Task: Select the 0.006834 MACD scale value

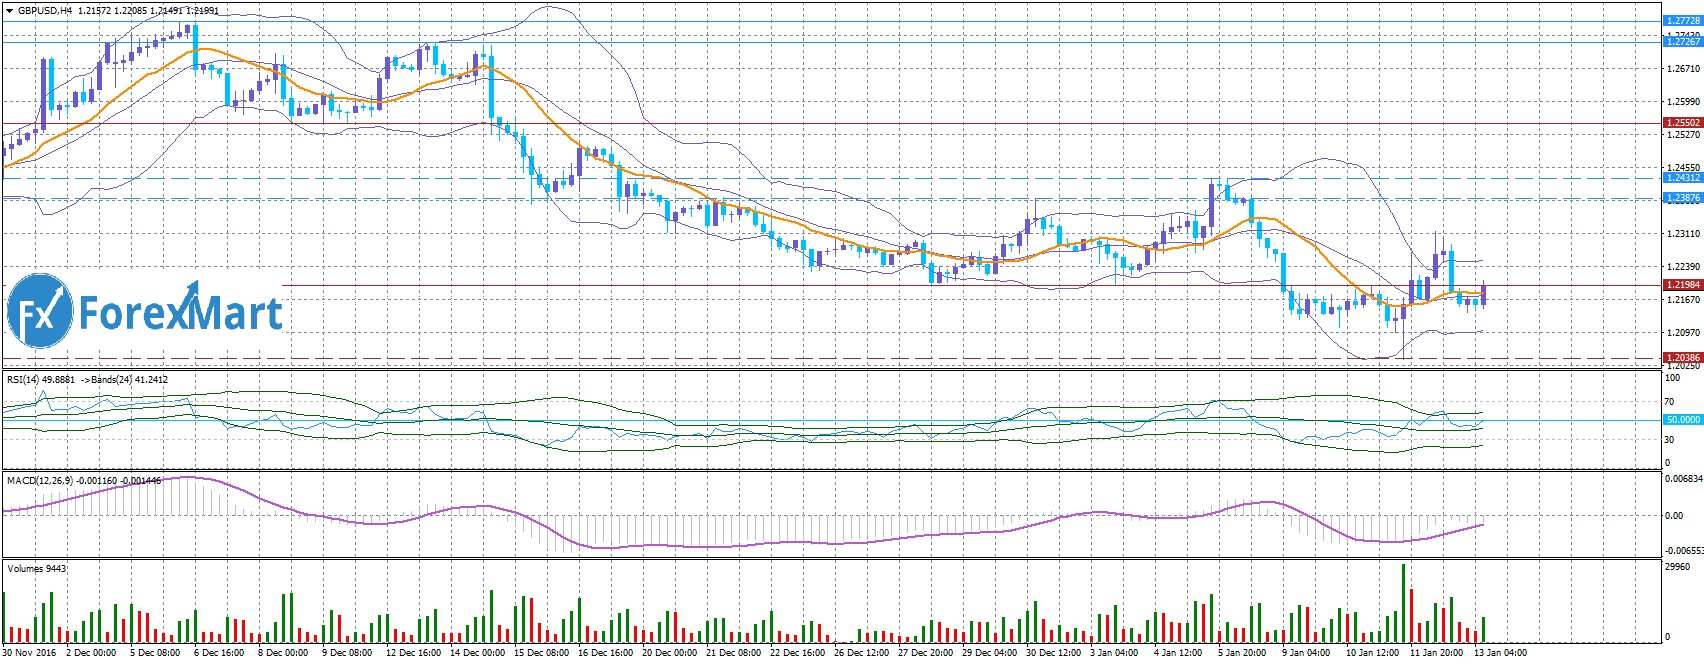Action: click(1684, 479)
